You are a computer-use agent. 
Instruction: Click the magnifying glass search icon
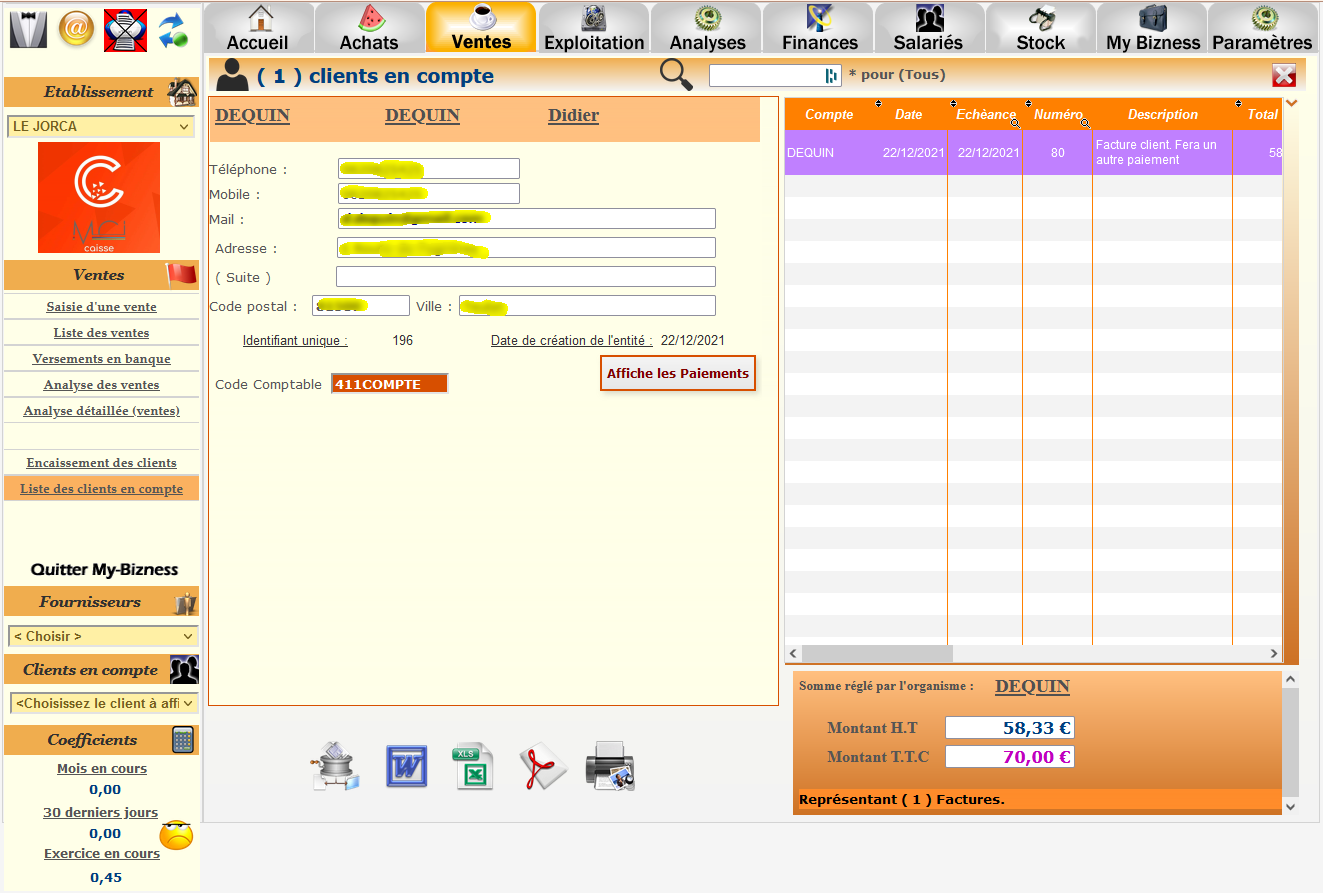point(676,75)
